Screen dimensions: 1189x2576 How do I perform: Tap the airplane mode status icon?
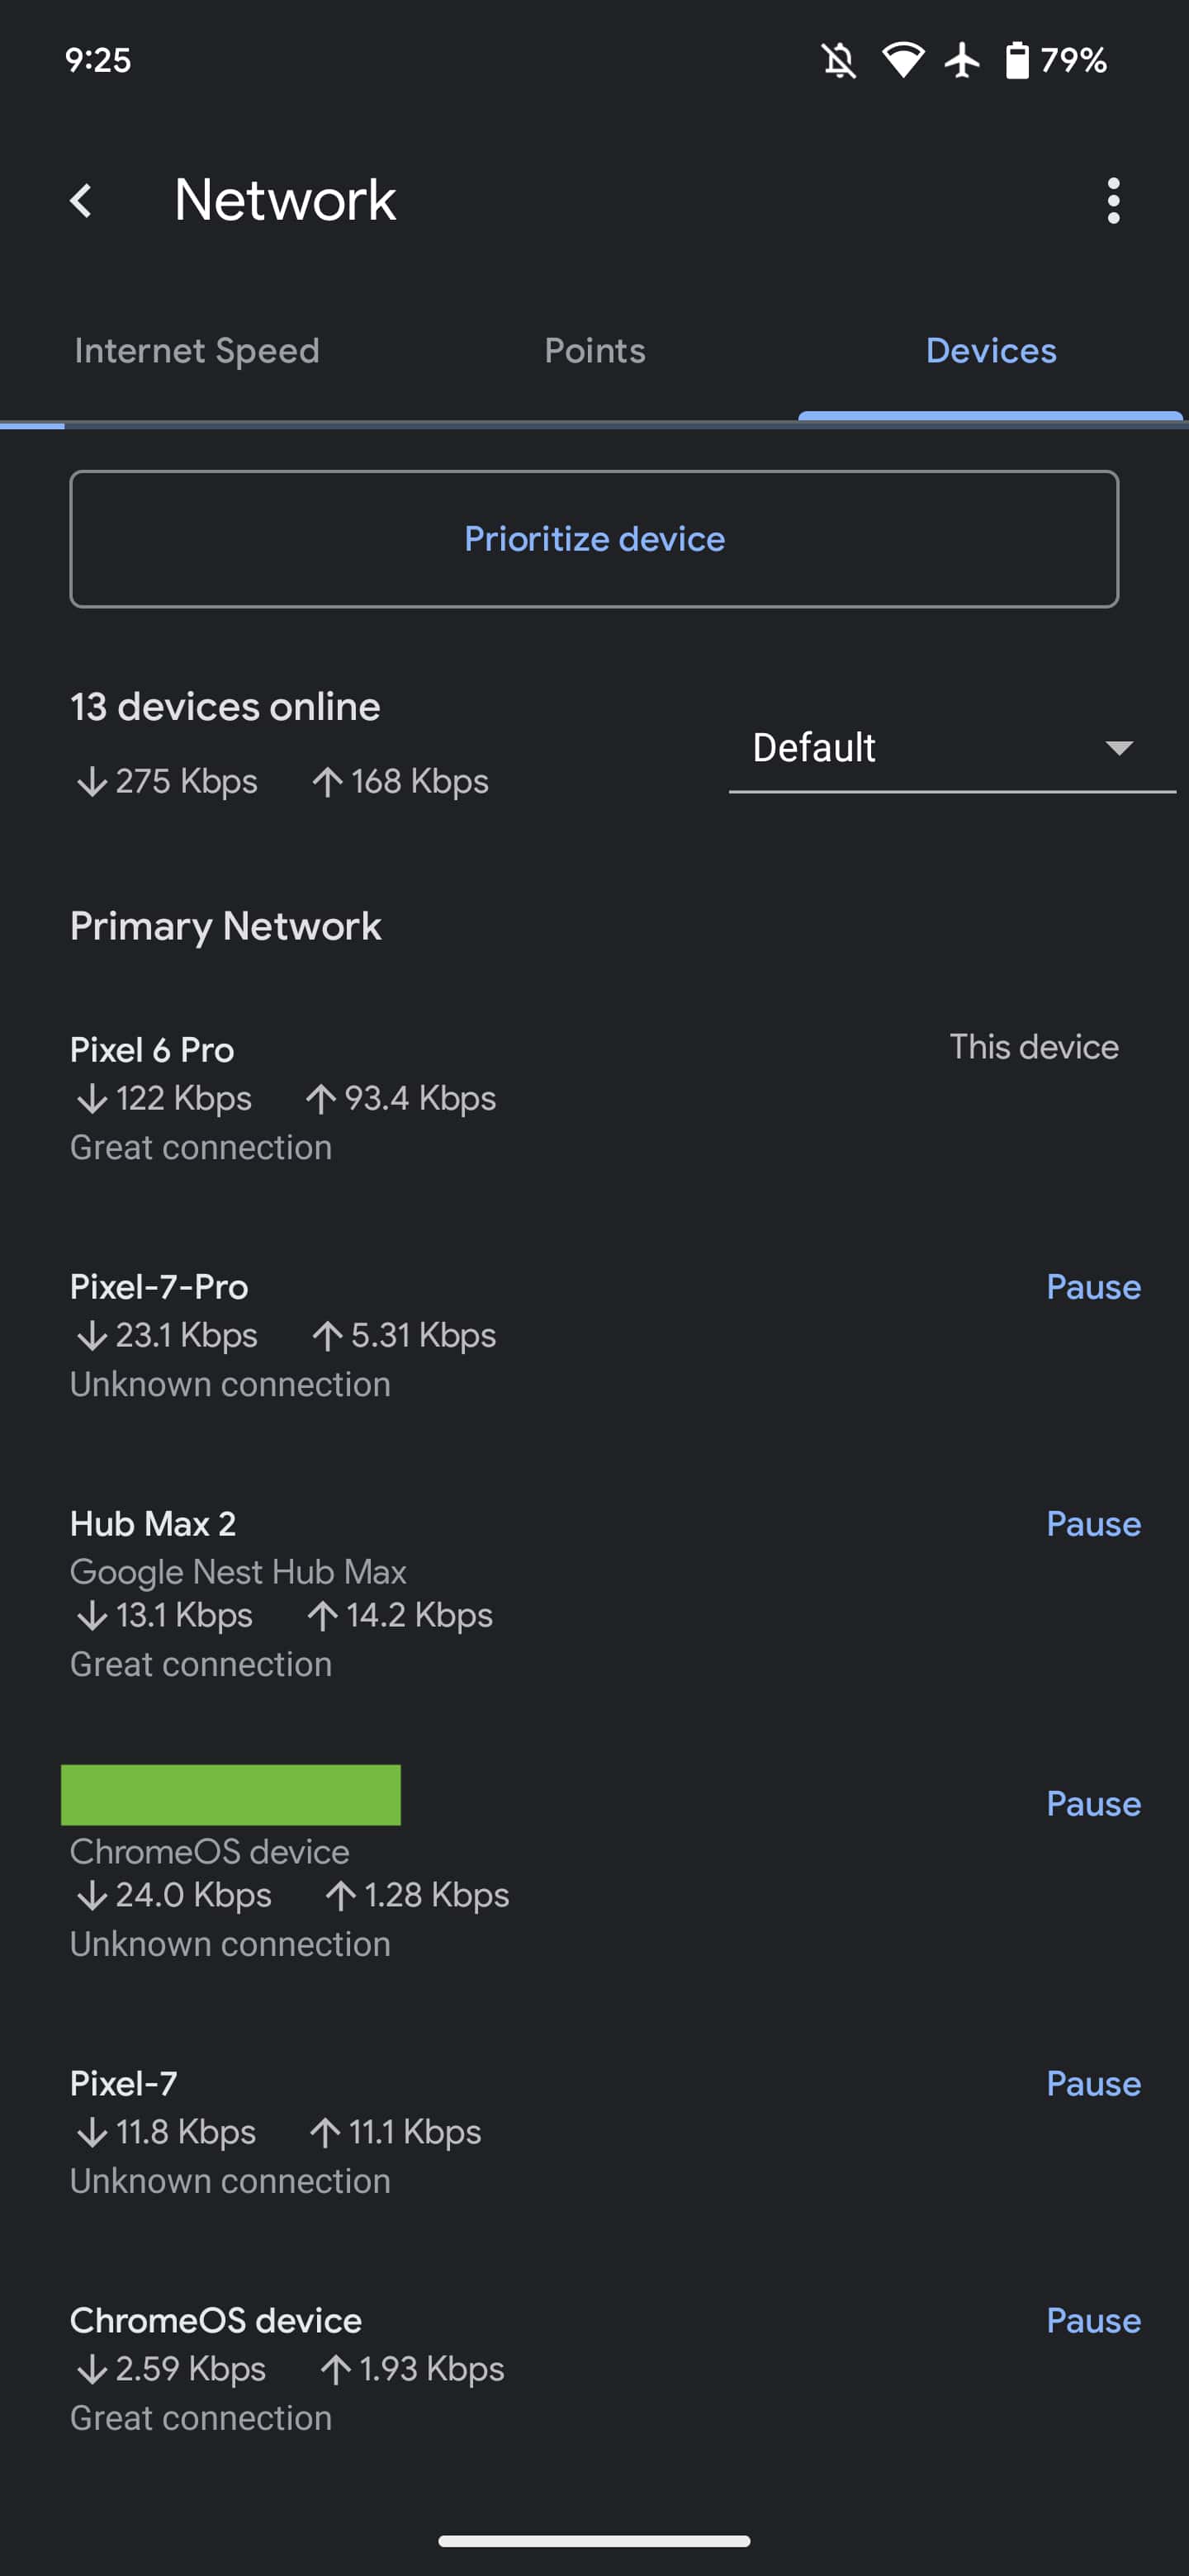click(x=962, y=60)
